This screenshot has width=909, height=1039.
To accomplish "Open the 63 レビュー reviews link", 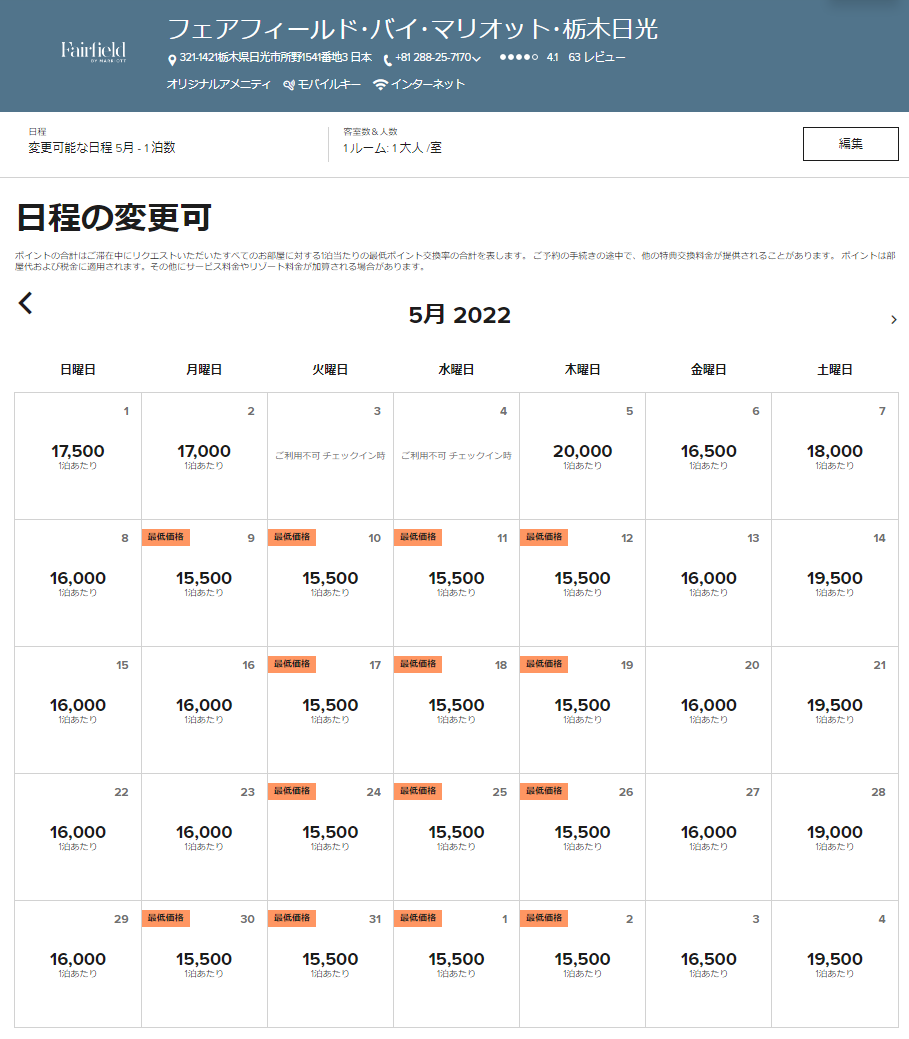I will click(596, 58).
